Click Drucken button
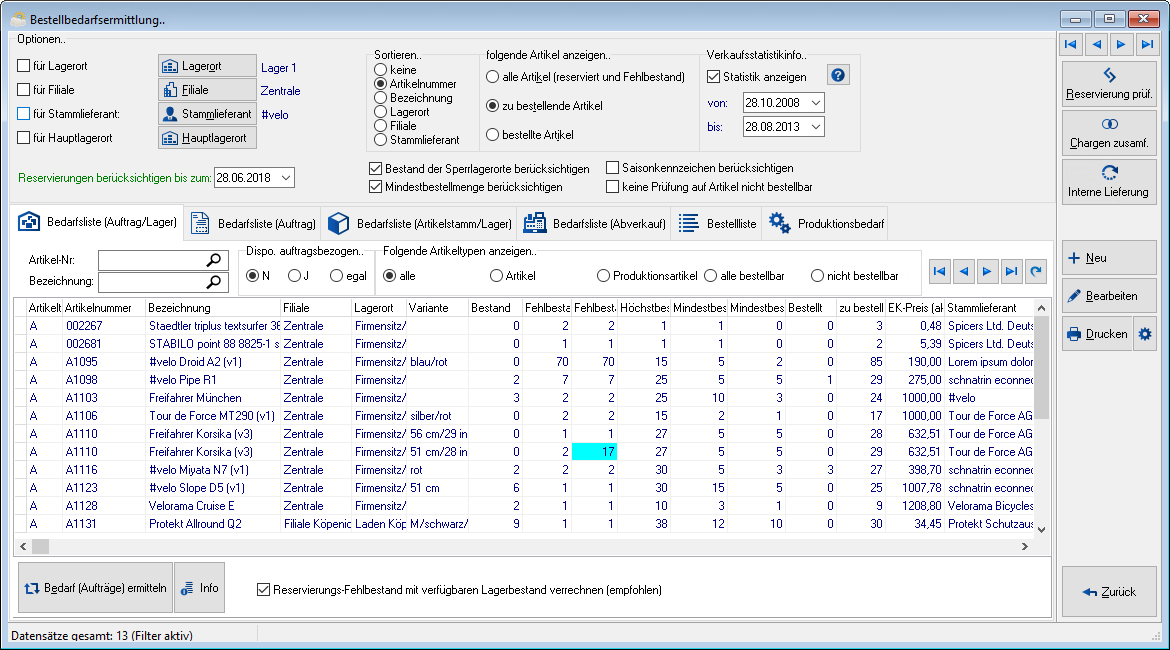1170x650 pixels. pos(1097,334)
